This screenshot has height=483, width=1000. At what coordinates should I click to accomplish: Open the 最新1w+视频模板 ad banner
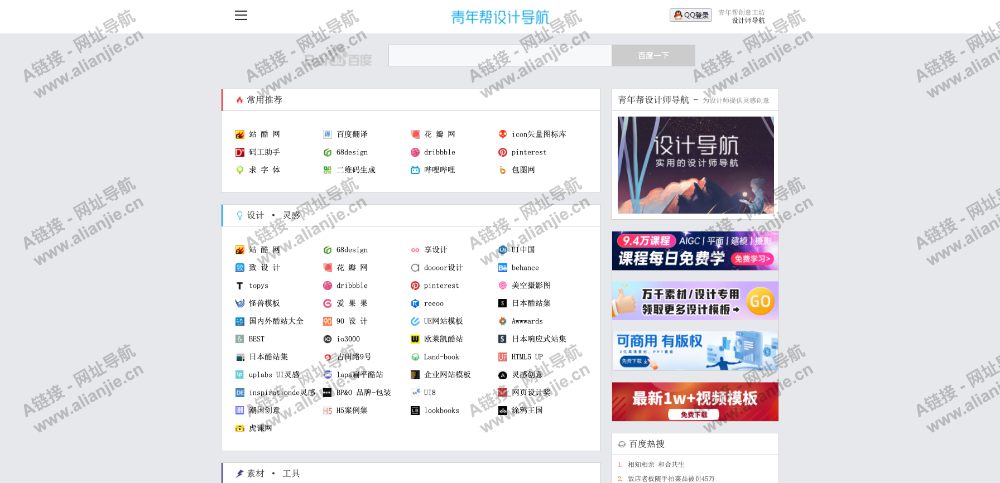[695, 401]
